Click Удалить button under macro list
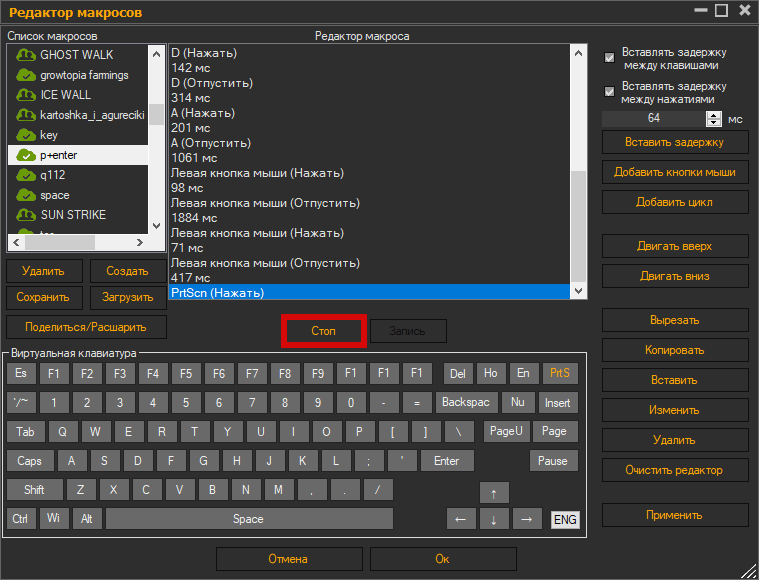This screenshot has width=759, height=580. [x=44, y=271]
